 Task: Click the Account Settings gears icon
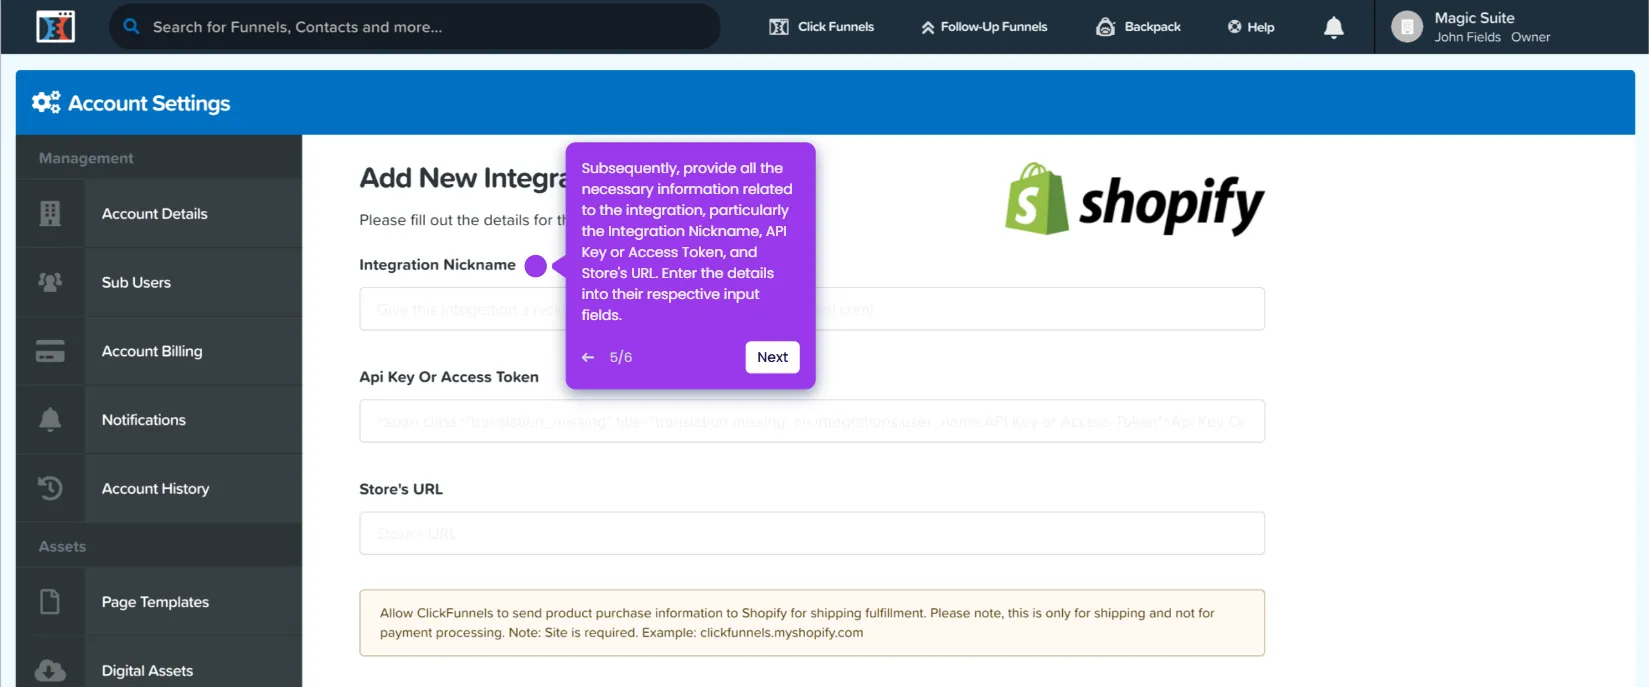(x=46, y=102)
